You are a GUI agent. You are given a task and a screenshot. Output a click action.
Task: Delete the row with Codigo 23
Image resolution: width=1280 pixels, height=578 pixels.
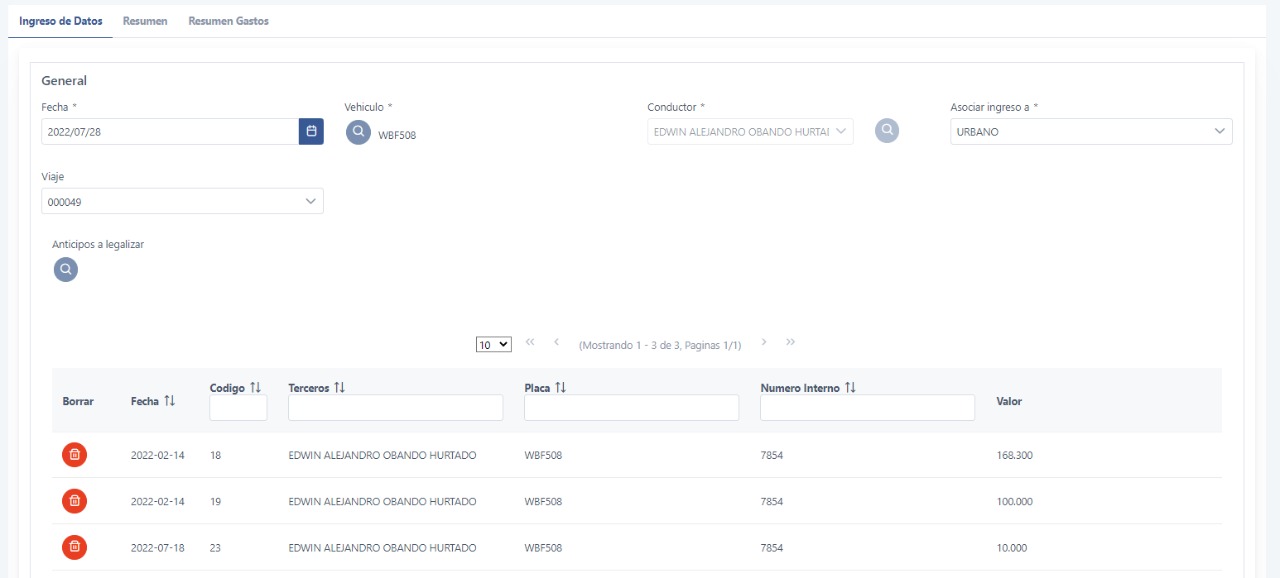point(74,547)
